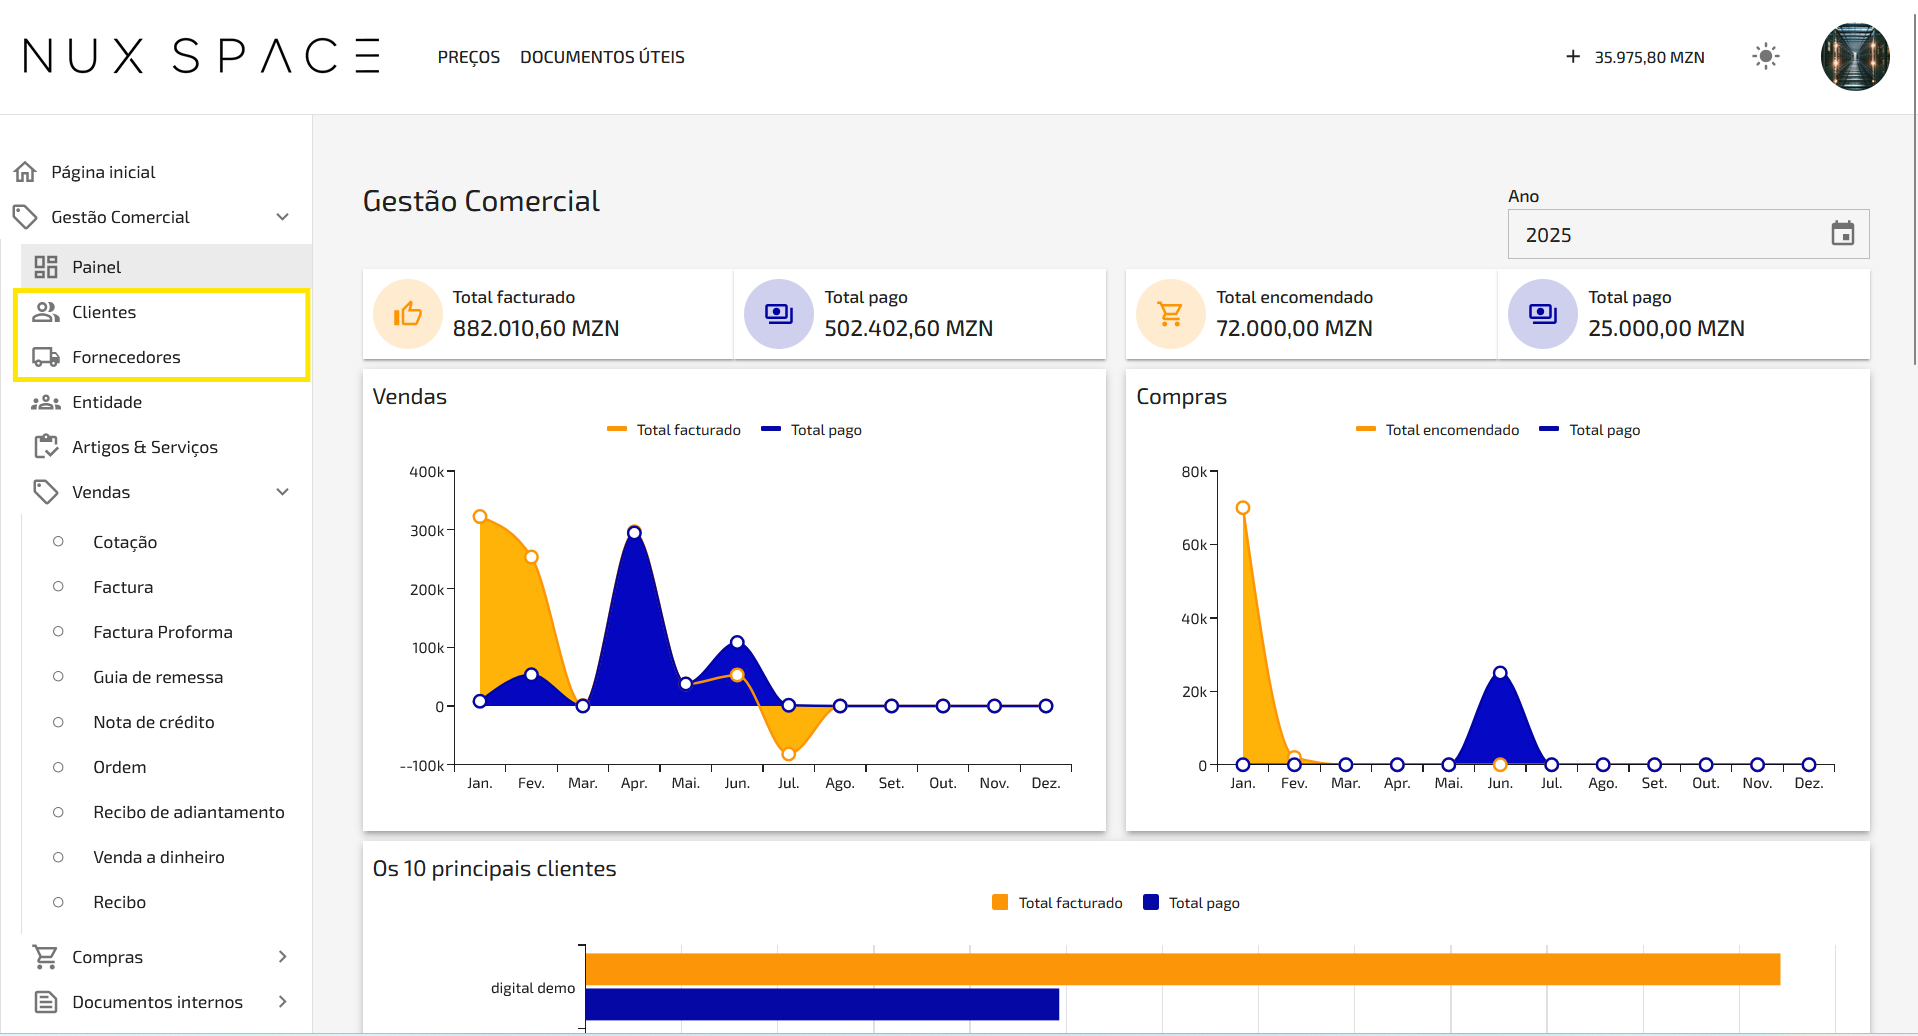This screenshot has width=1918, height=1036.
Task: Click the Painel dashboard icon
Action: point(46,267)
